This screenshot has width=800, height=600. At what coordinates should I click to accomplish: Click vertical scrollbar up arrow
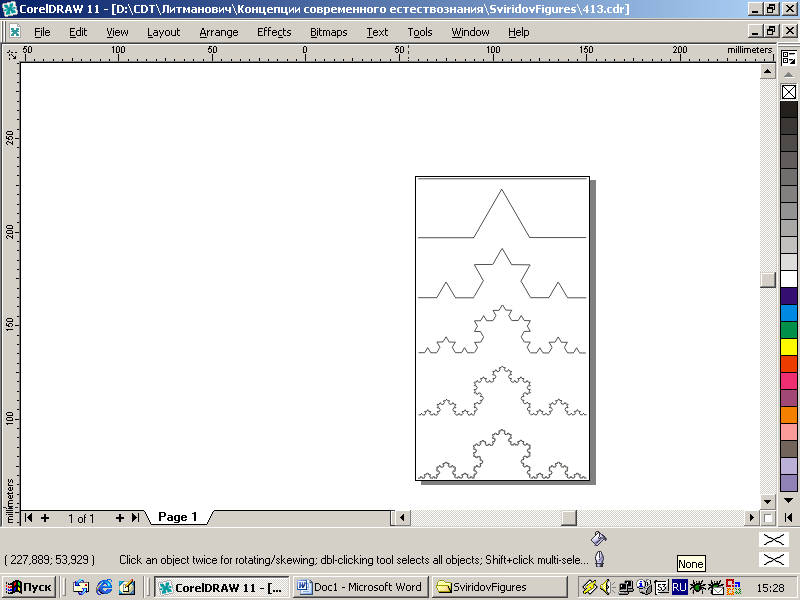(767, 70)
